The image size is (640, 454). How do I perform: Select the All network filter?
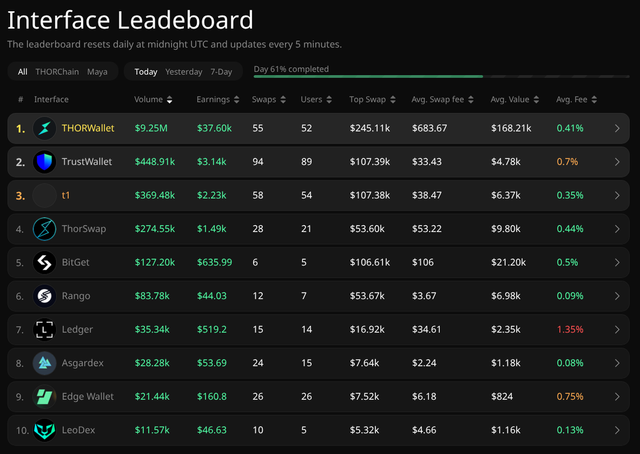[22, 72]
